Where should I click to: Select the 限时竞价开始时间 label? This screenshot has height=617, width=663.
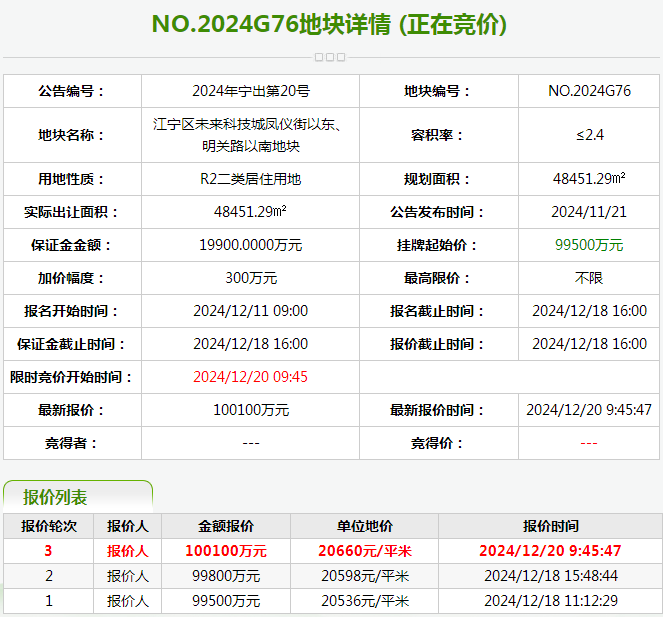(x=71, y=377)
